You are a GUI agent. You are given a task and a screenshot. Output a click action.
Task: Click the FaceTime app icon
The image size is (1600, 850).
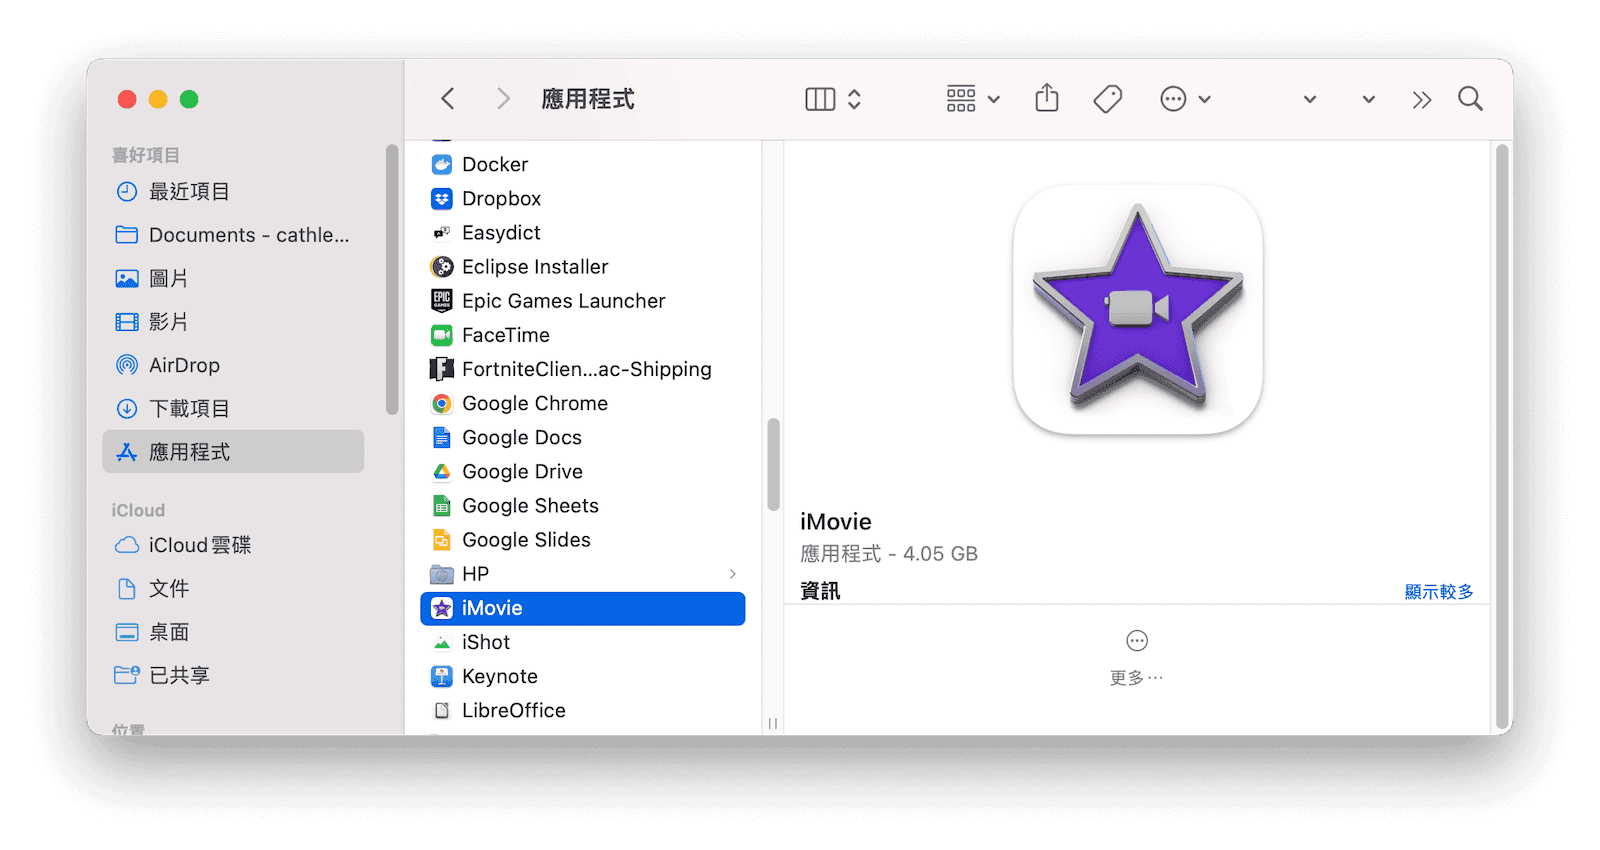(441, 335)
